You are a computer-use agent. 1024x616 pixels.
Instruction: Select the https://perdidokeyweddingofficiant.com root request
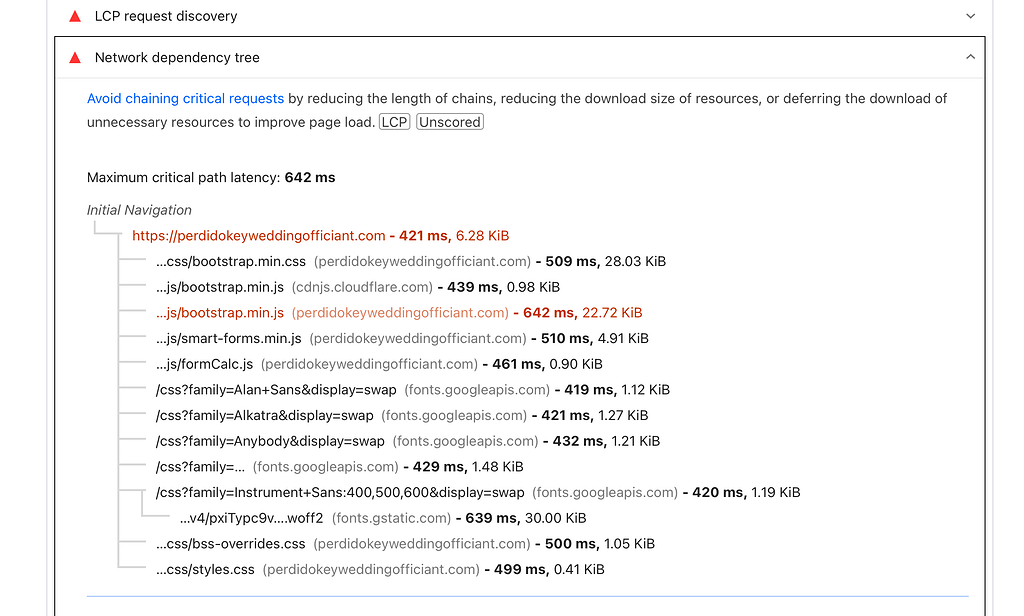[321, 236]
